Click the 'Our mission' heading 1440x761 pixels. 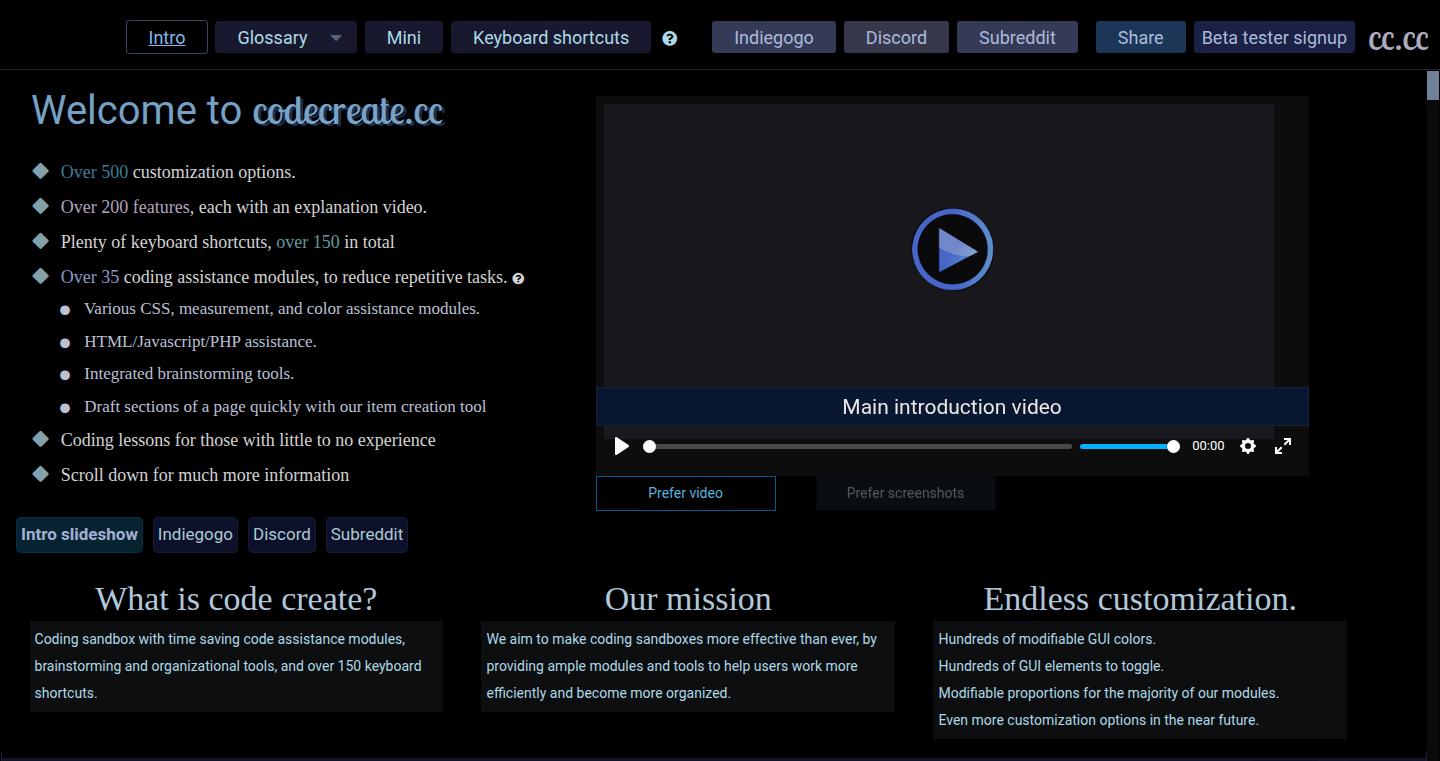(688, 599)
